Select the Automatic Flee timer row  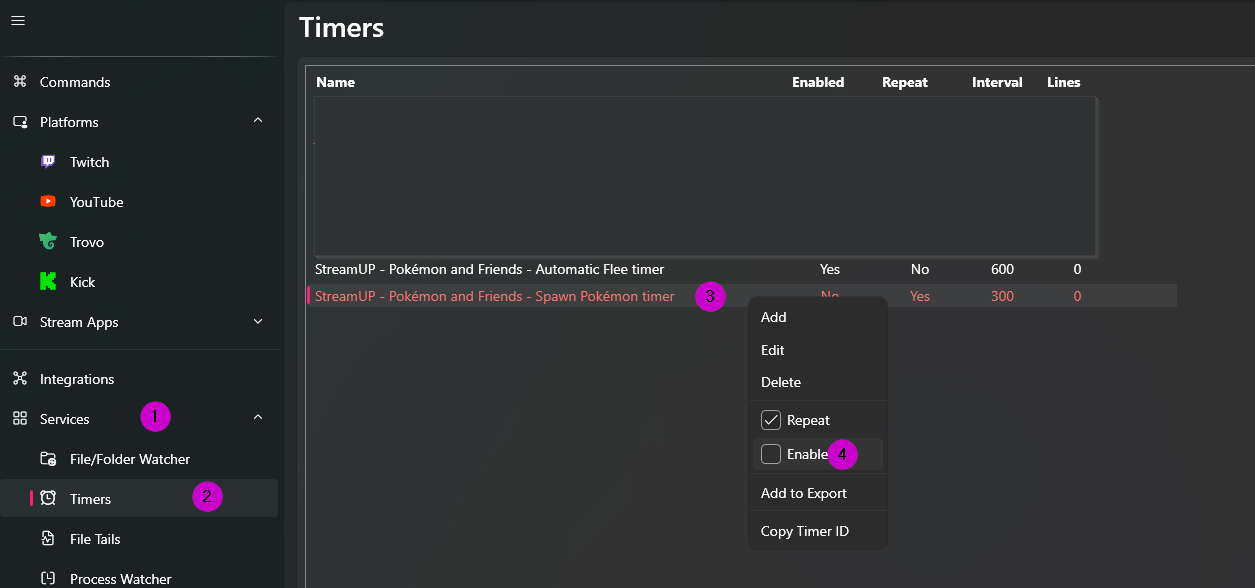(489, 269)
